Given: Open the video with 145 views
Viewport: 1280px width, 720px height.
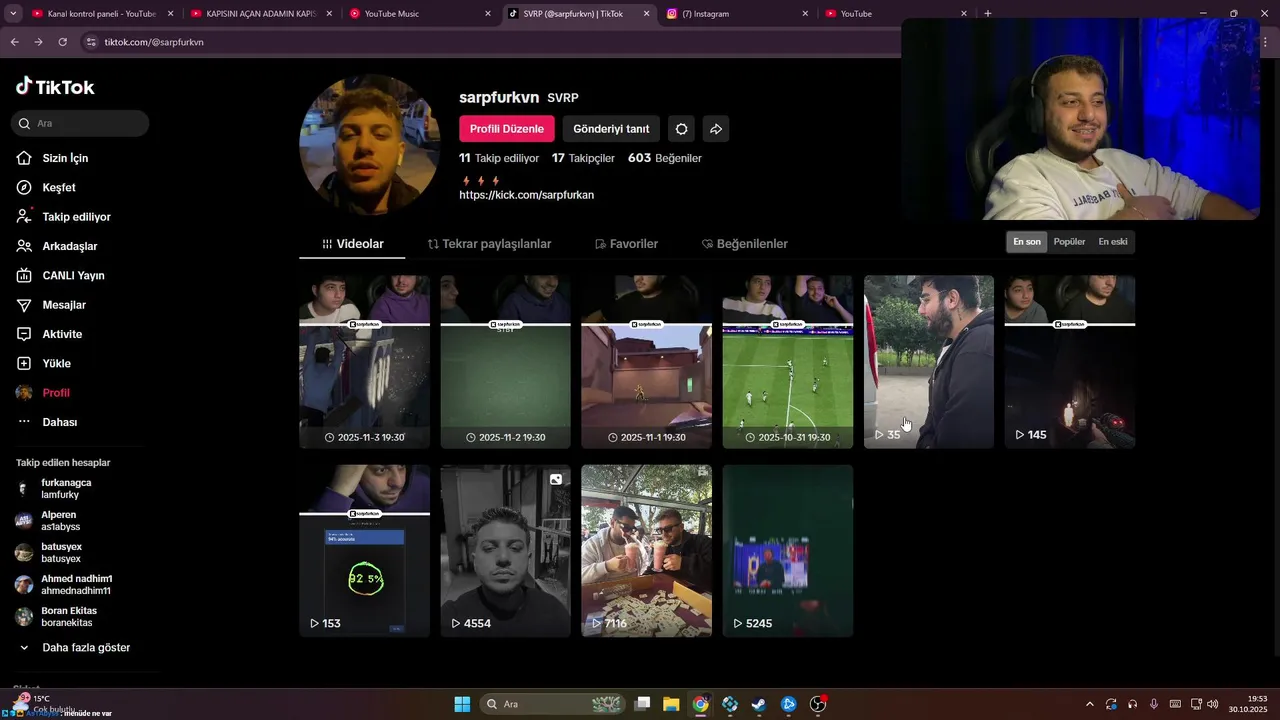Looking at the screenshot, I should pyautogui.click(x=1070, y=362).
